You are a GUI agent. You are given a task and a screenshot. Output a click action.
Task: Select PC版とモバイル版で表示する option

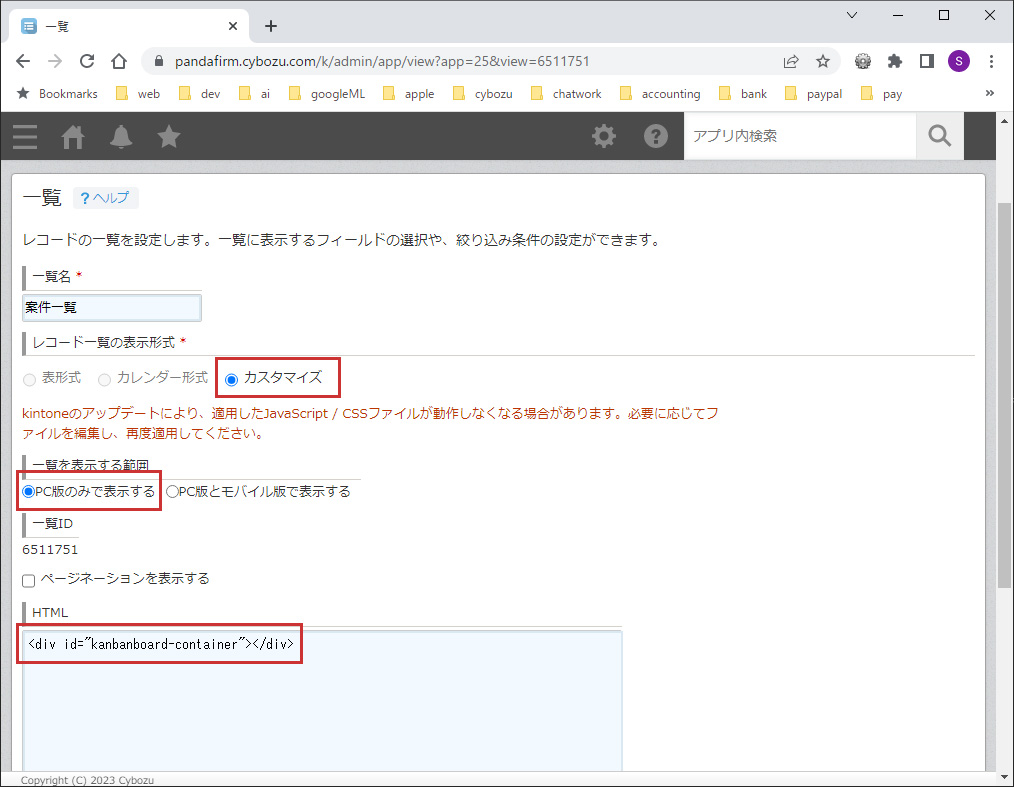(x=172, y=492)
